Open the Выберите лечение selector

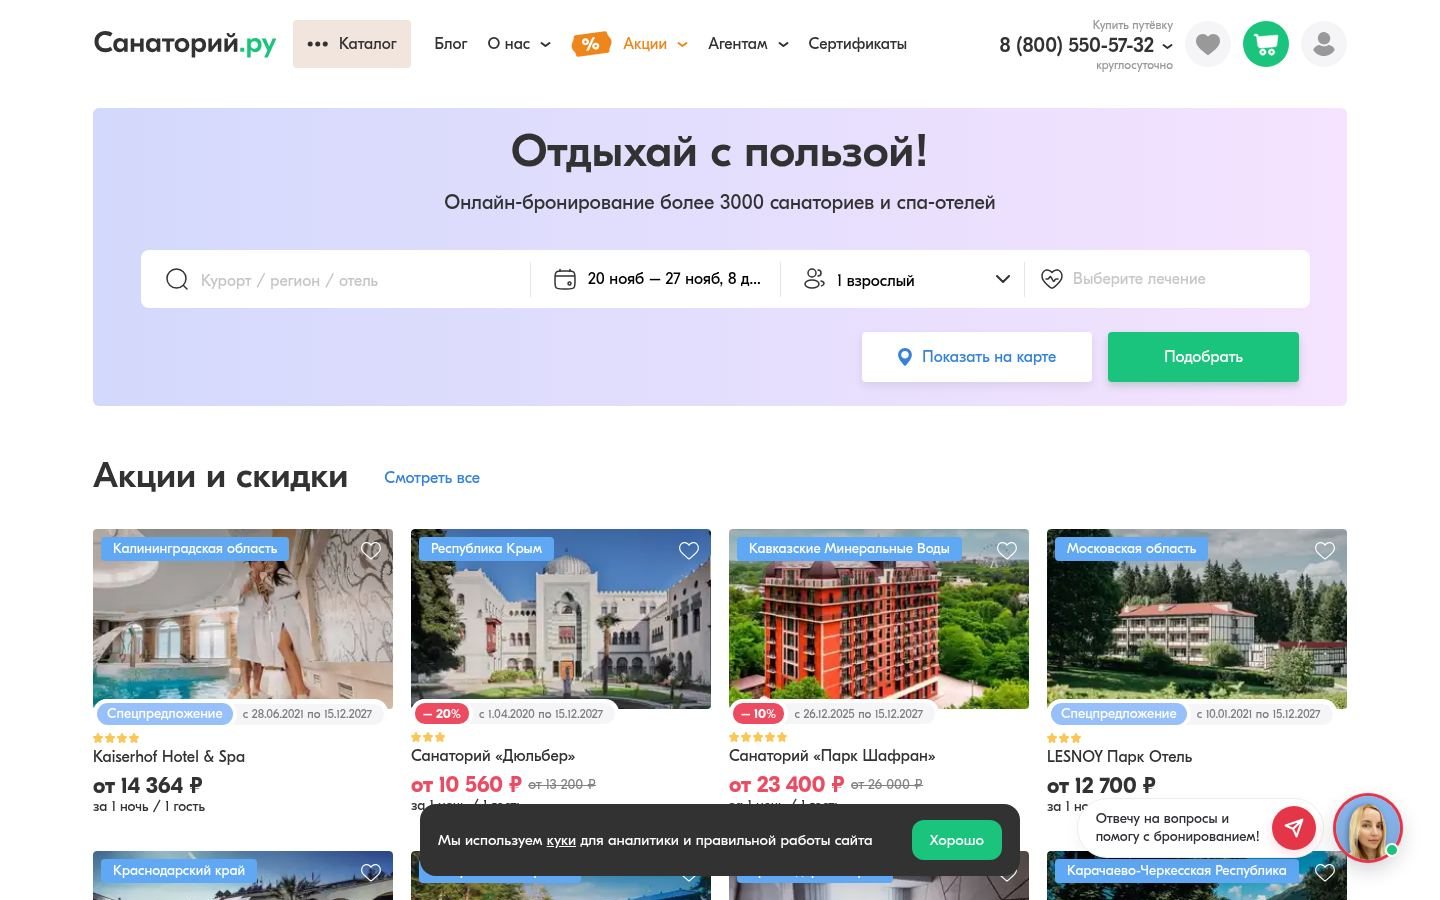tap(1165, 279)
